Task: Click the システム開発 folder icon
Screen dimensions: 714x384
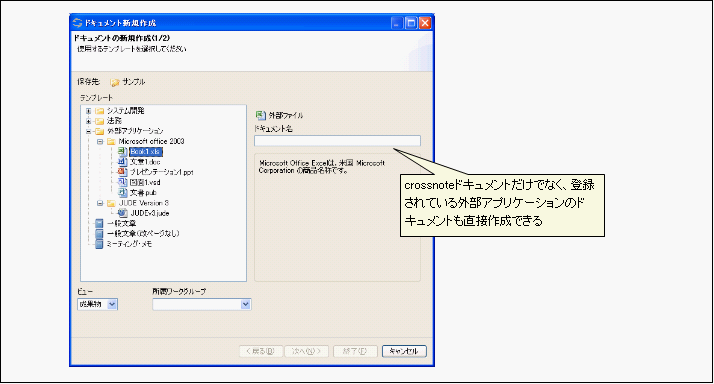Action: click(x=99, y=111)
